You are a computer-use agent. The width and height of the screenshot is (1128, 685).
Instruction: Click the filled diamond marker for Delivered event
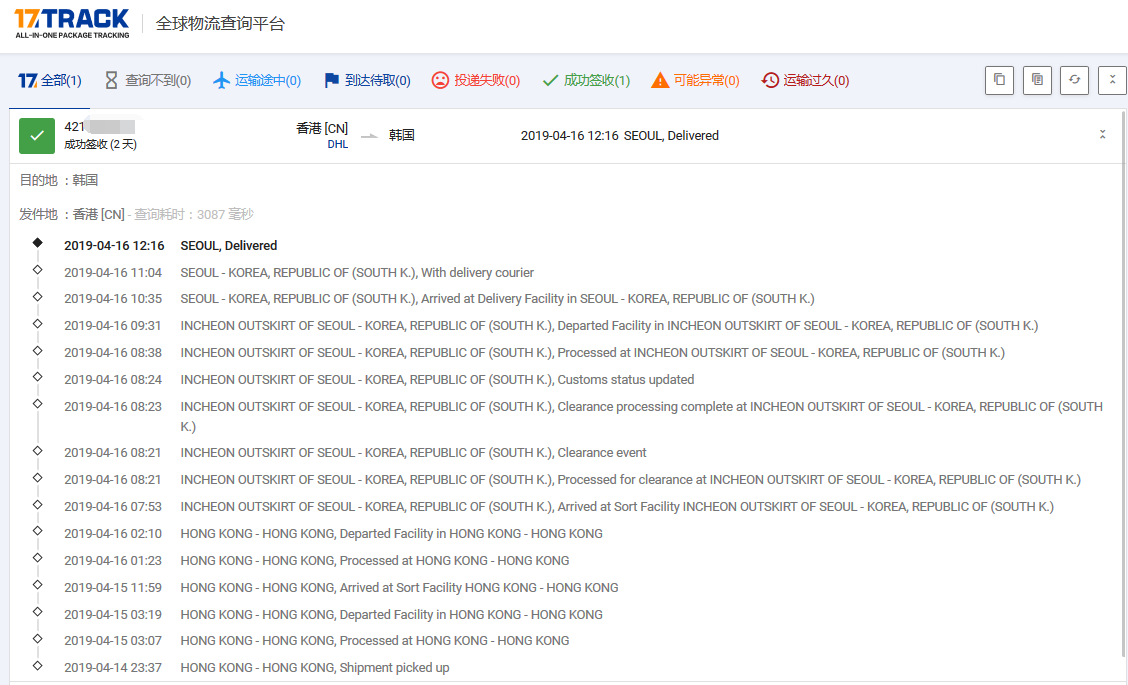(37, 243)
